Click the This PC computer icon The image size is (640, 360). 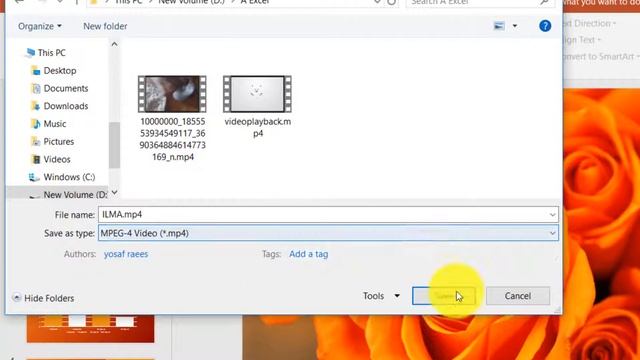coord(30,53)
